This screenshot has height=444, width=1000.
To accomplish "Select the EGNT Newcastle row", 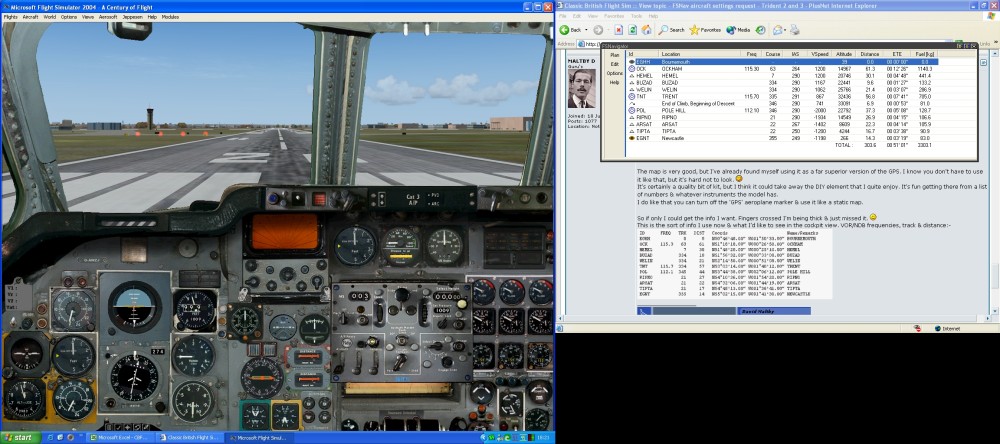I will tap(783, 138).
